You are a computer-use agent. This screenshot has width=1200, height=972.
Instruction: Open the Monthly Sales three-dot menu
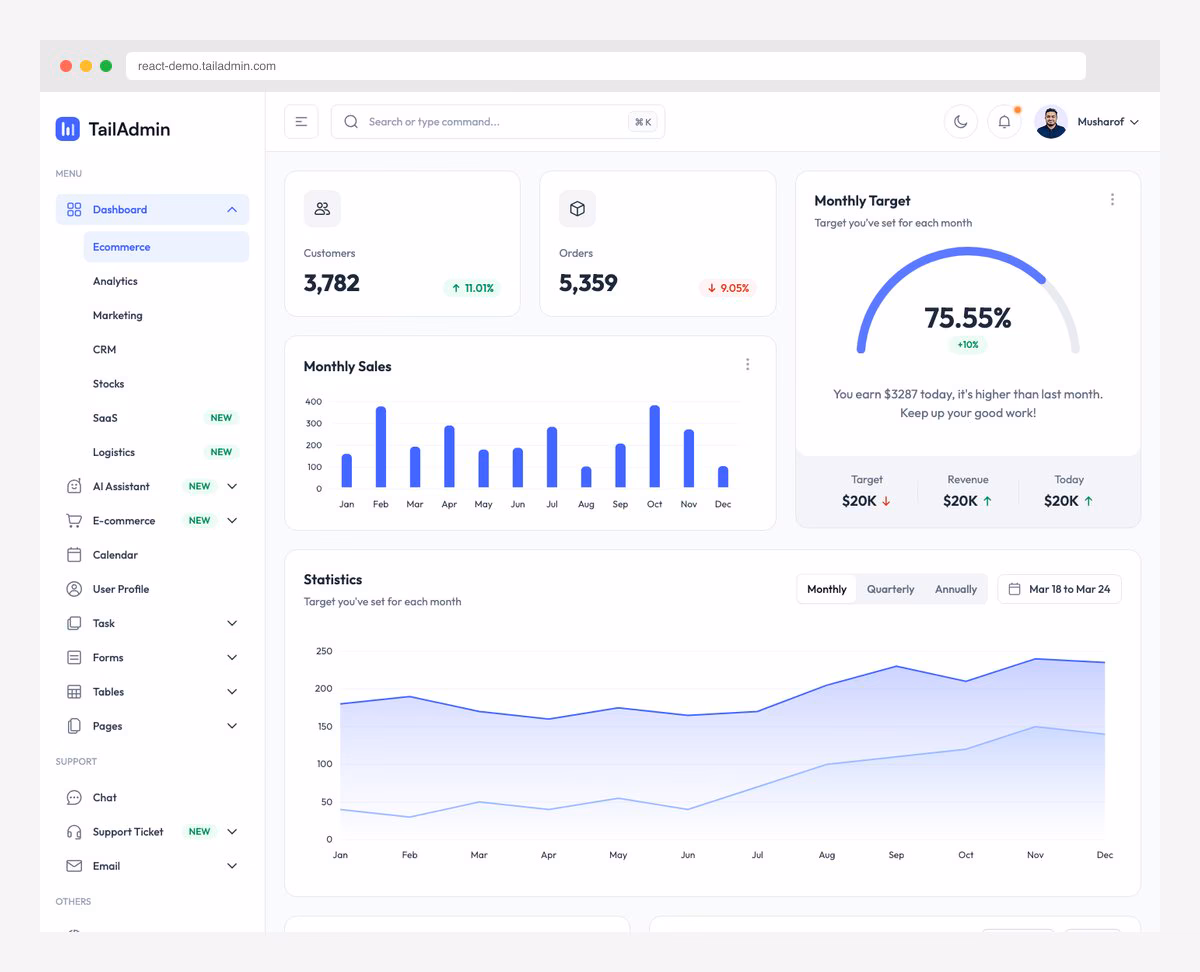[x=747, y=364]
